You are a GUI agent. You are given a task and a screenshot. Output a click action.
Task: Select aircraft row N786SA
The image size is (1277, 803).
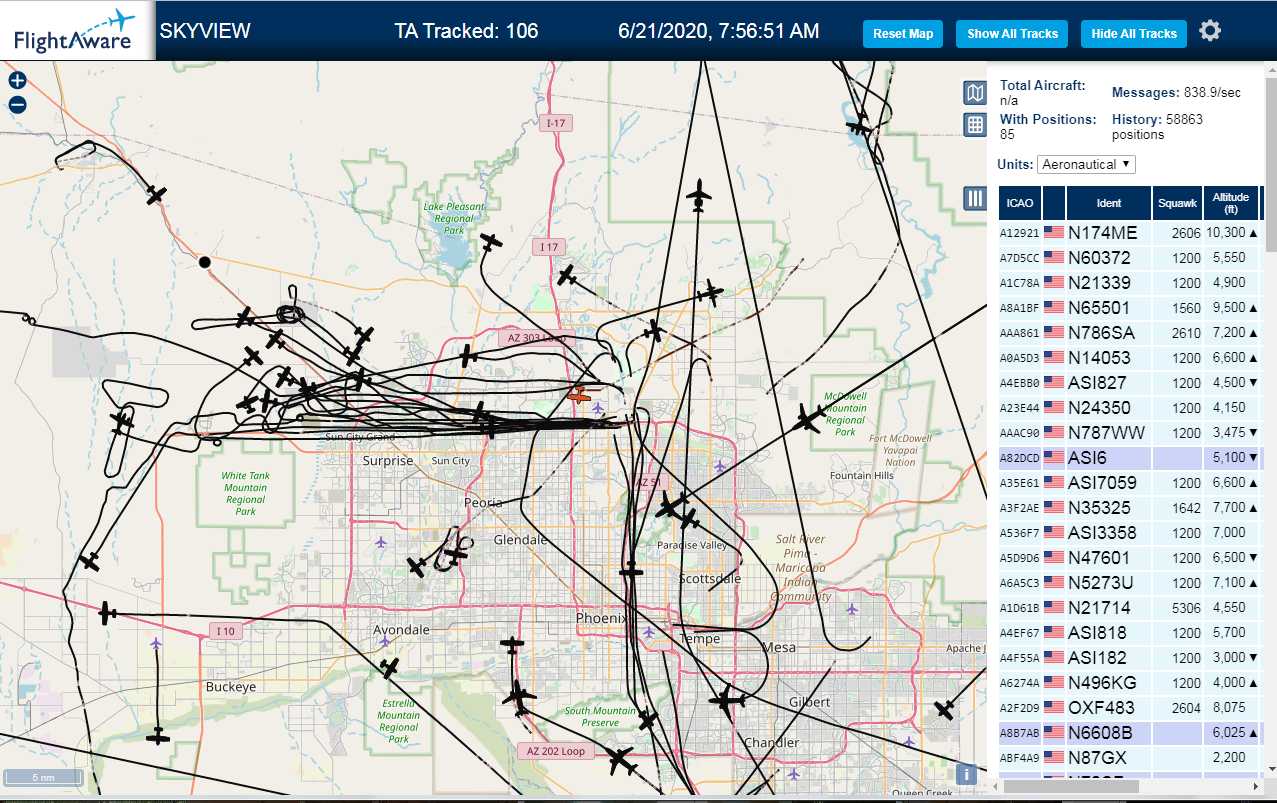(x=1129, y=332)
